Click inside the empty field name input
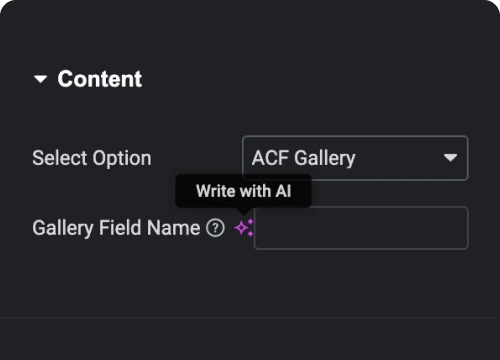This screenshot has height=360, width=500. coord(361,228)
